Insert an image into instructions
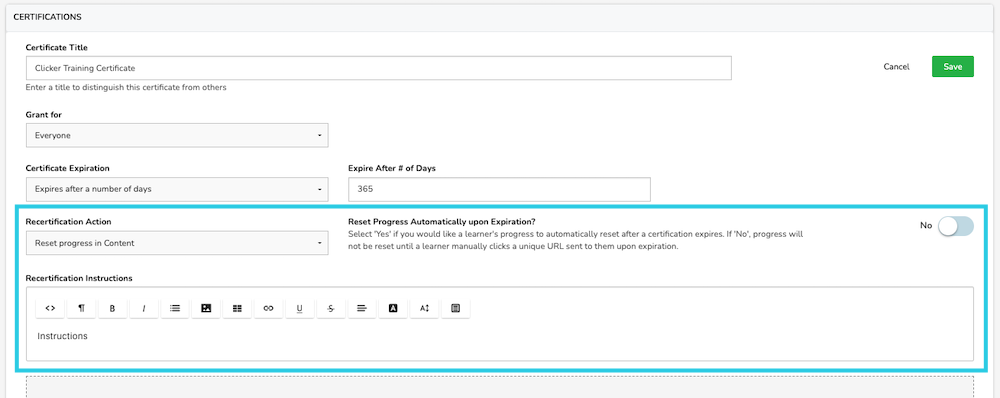 pos(206,308)
